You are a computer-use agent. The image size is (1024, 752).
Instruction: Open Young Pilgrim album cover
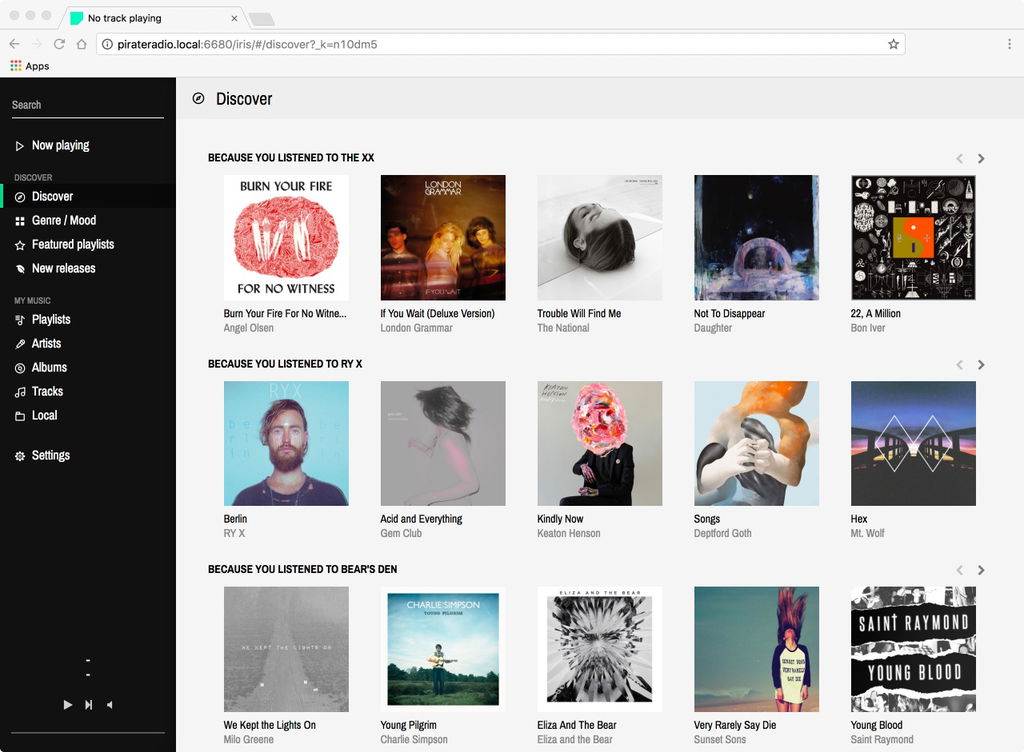tap(443, 649)
